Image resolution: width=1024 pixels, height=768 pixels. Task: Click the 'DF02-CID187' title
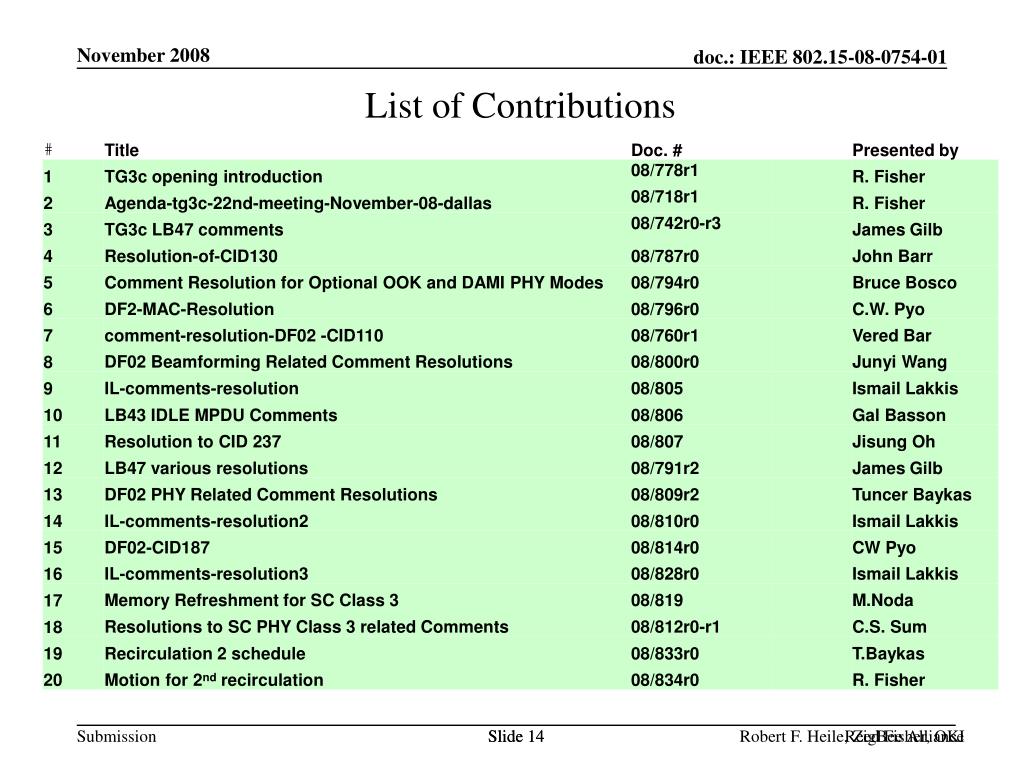(x=157, y=547)
